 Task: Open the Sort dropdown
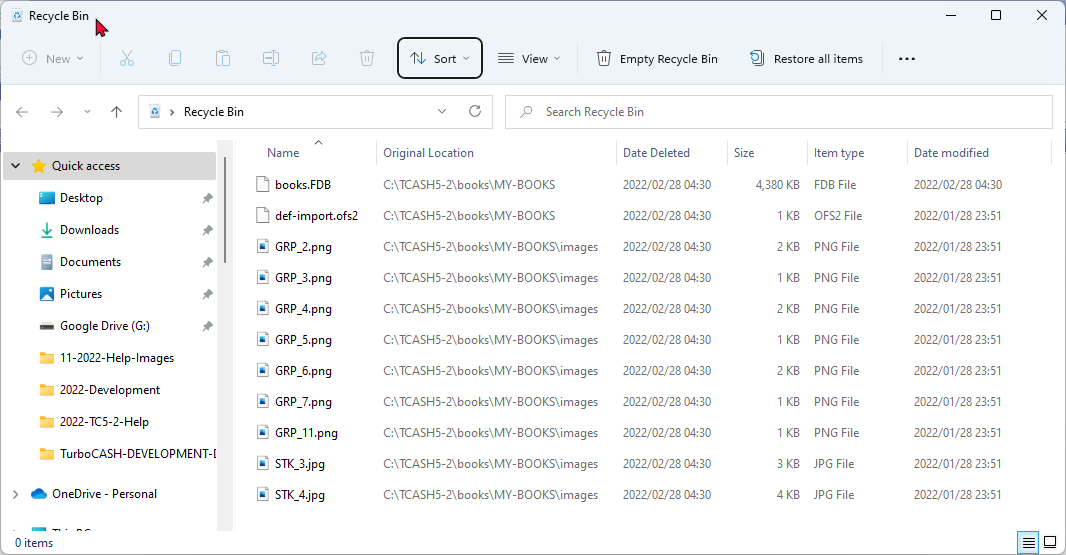coord(440,59)
